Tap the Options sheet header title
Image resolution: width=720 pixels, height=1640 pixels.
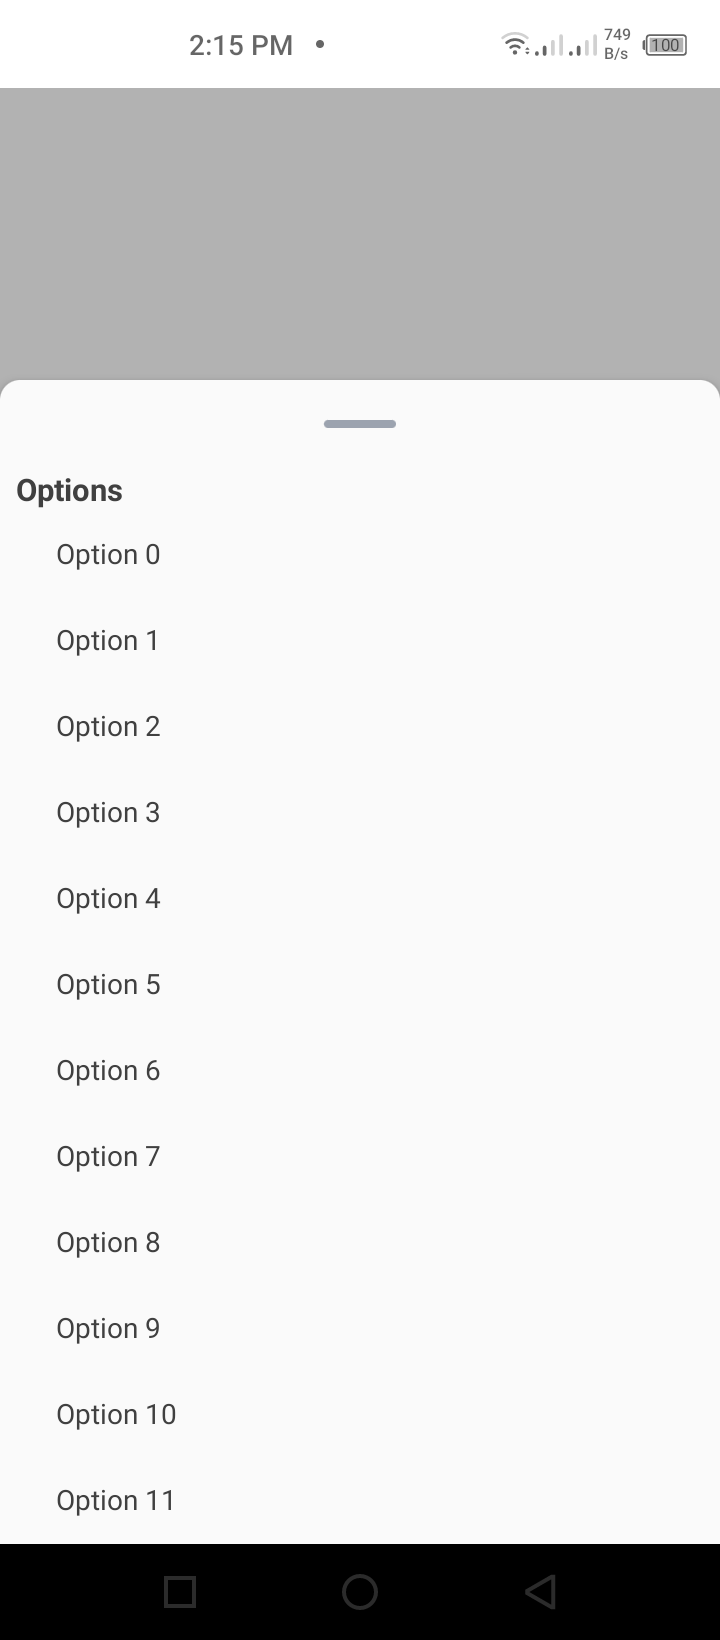69,490
